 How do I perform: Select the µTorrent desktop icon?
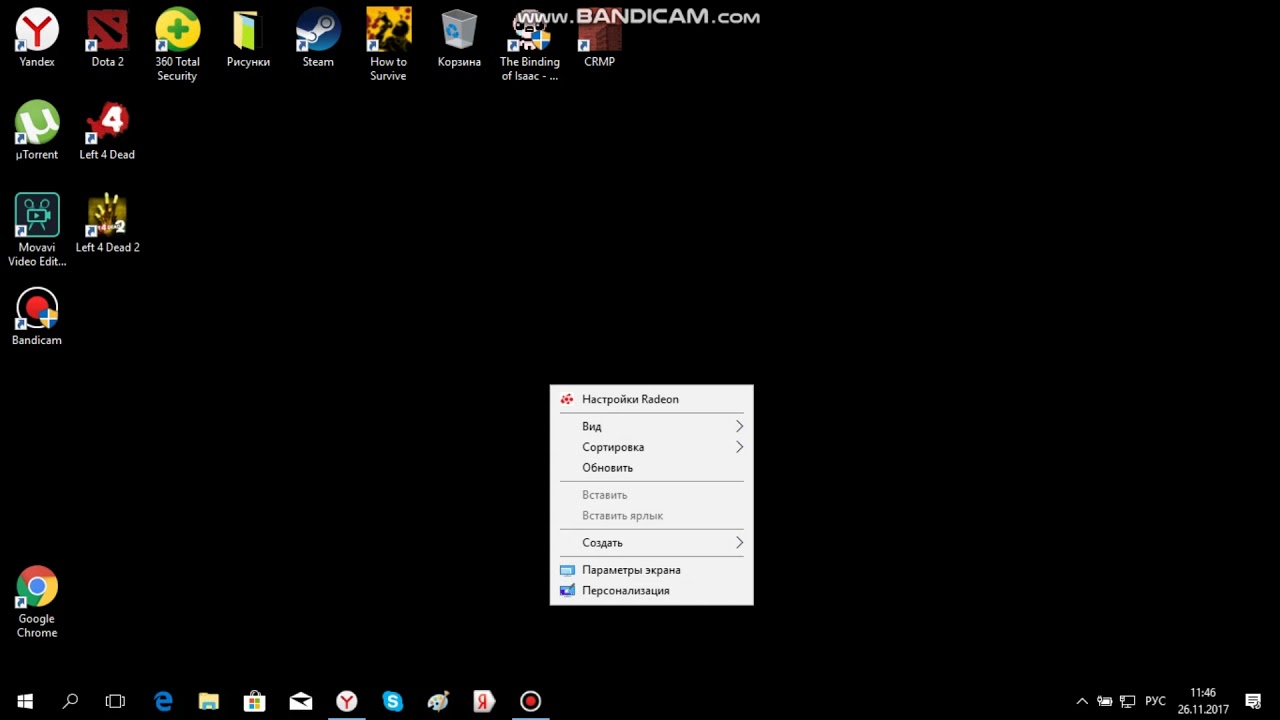(37, 131)
